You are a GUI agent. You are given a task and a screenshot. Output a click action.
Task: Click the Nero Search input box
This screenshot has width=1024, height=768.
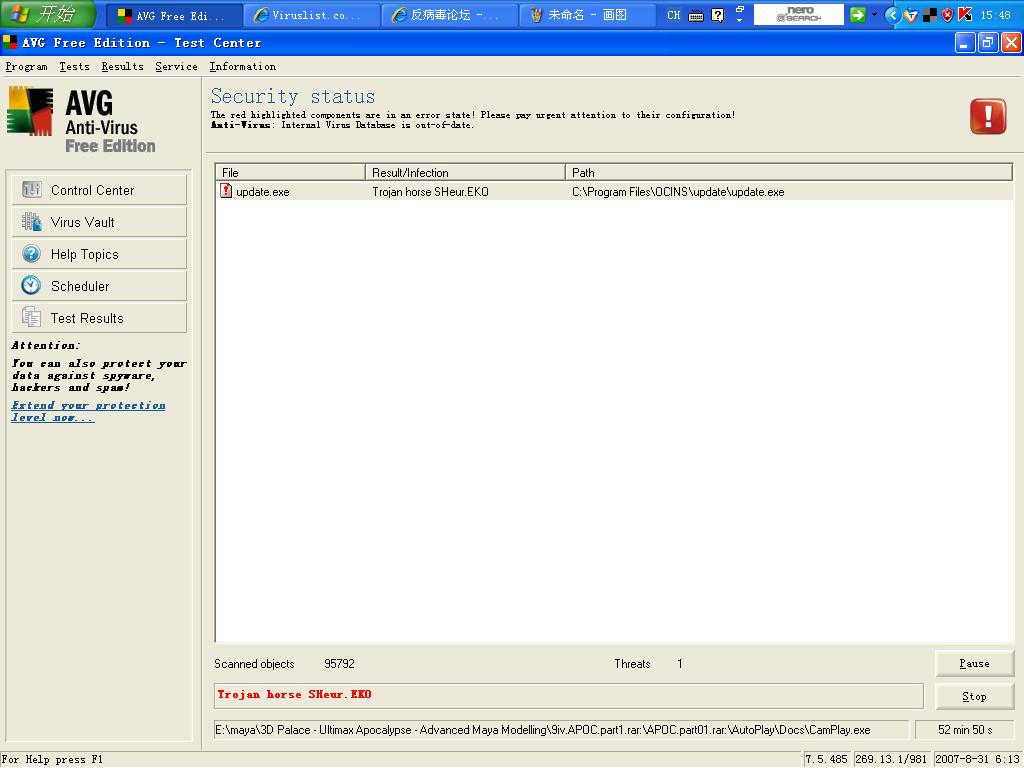coord(799,15)
